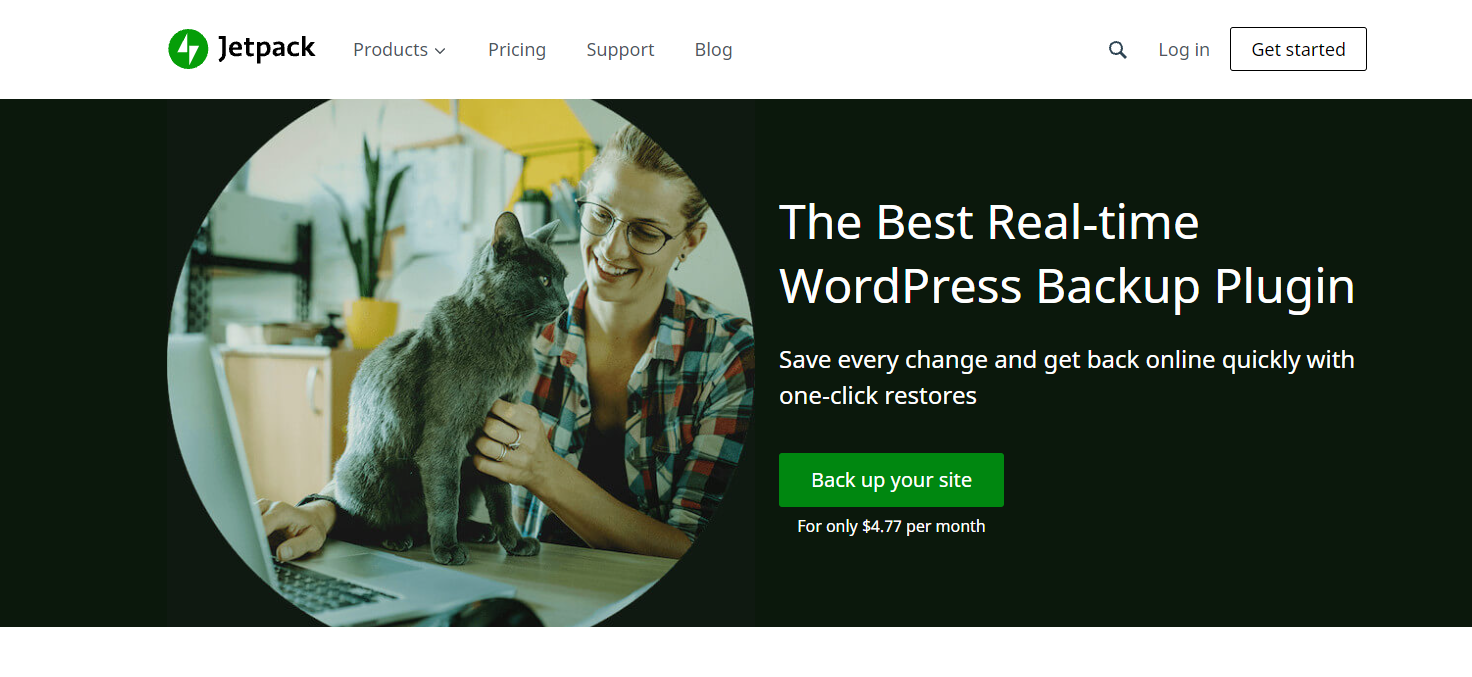Expand the Products dropdown

399,49
